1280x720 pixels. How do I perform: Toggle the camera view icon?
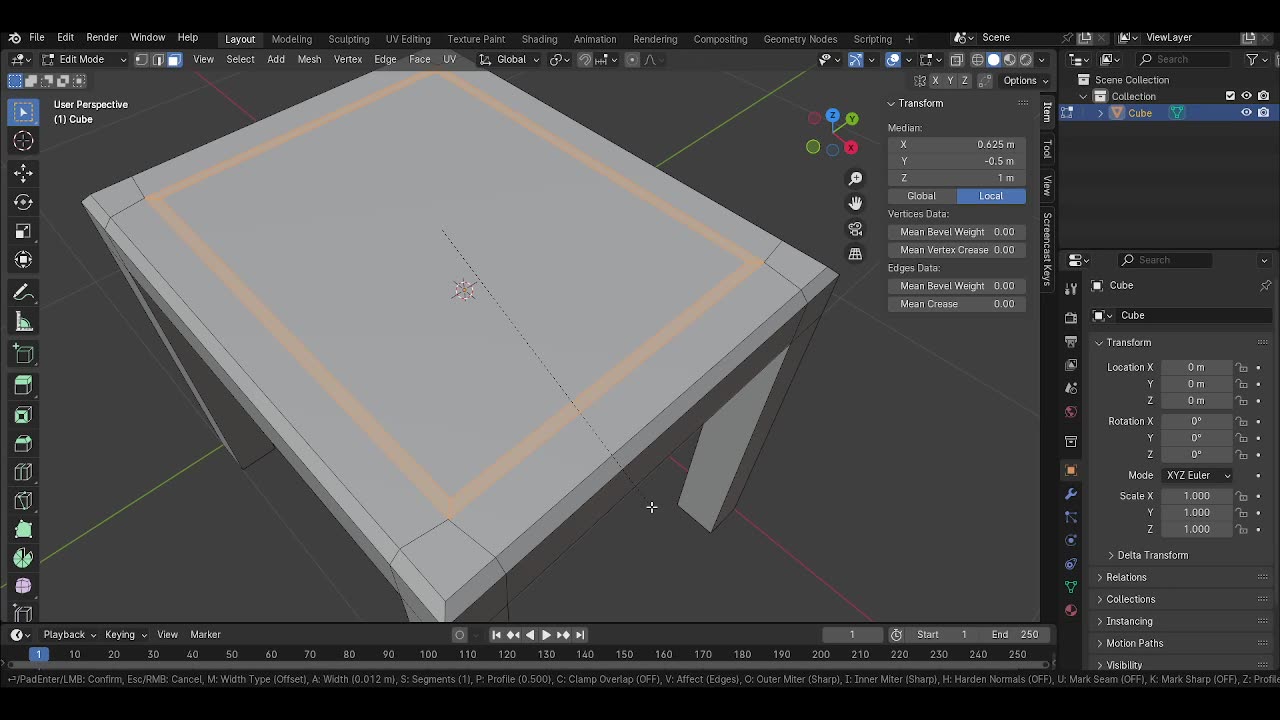point(855,229)
